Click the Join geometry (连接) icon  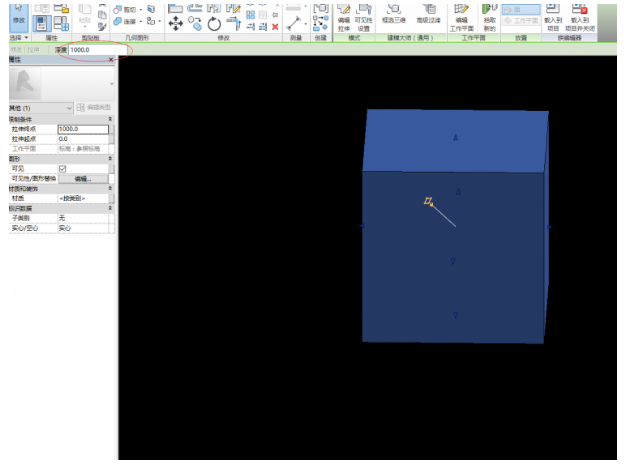pyautogui.click(x=118, y=21)
